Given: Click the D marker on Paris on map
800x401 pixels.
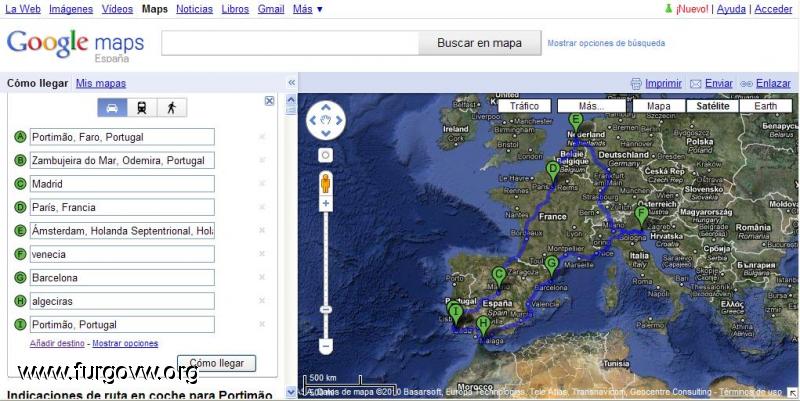Looking at the screenshot, I should 553,172.
